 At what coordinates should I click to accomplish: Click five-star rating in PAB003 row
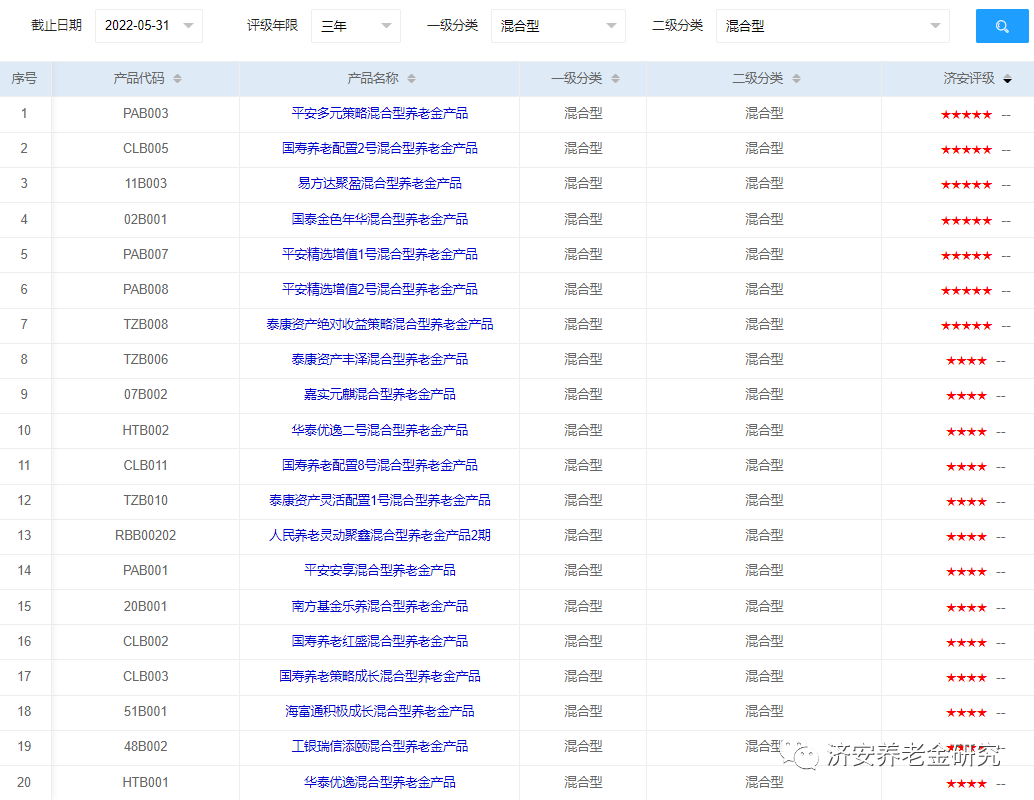coord(966,115)
